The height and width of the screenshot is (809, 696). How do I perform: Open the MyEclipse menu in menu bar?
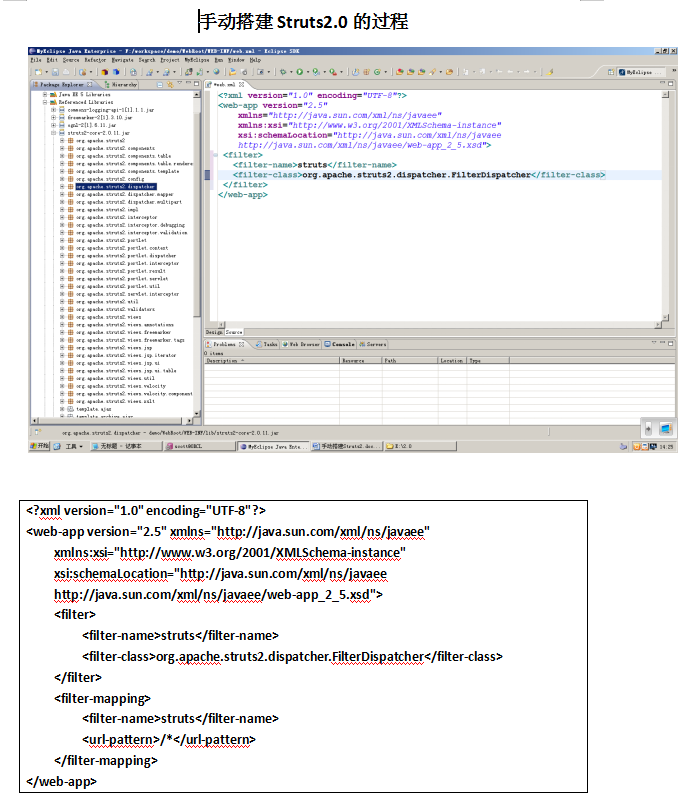click(x=195, y=60)
